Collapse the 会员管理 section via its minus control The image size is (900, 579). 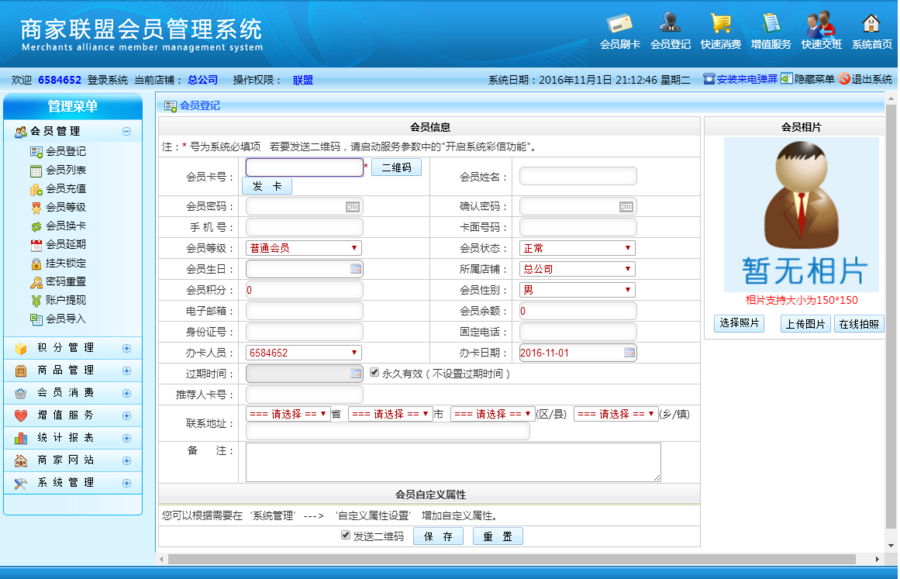pos(126,131)
